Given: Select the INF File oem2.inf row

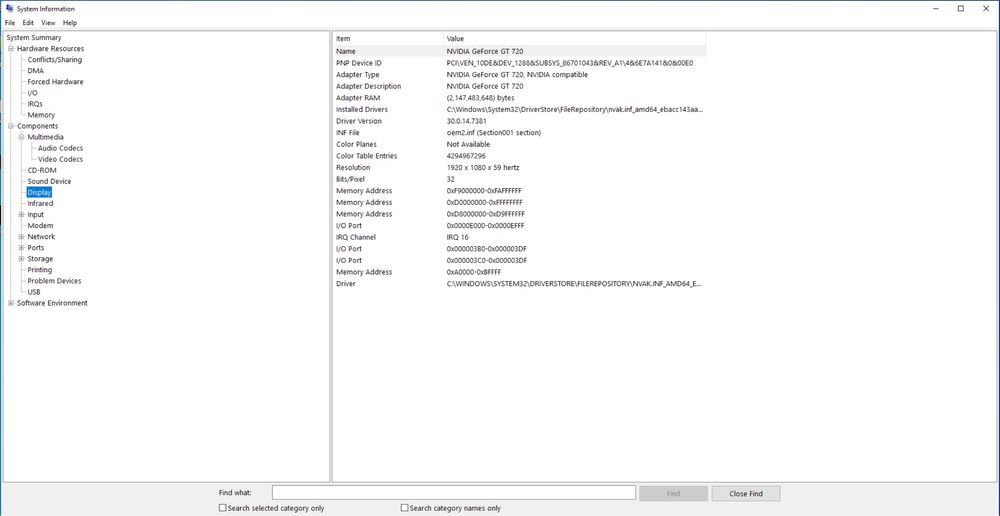Looking at the screenshot, I should [x=520, y=133].
